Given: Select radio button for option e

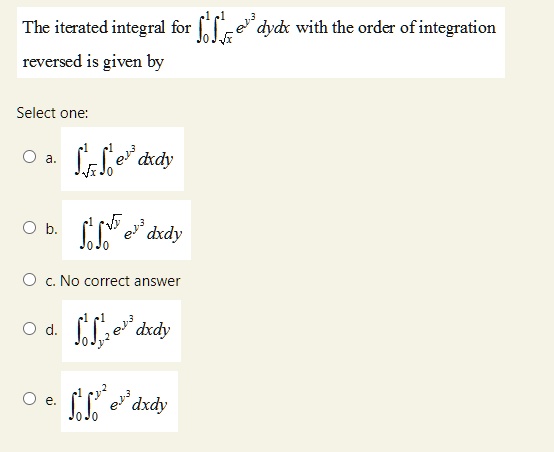Looking at the screenshot, I should pos(29,399).
